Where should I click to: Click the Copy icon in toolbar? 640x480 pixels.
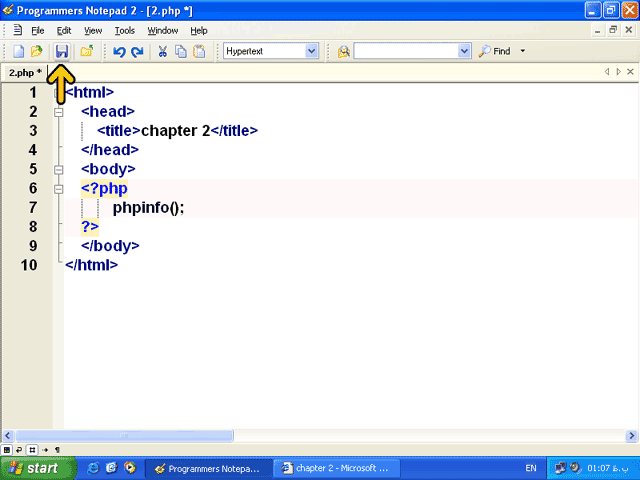coord(181,51)
